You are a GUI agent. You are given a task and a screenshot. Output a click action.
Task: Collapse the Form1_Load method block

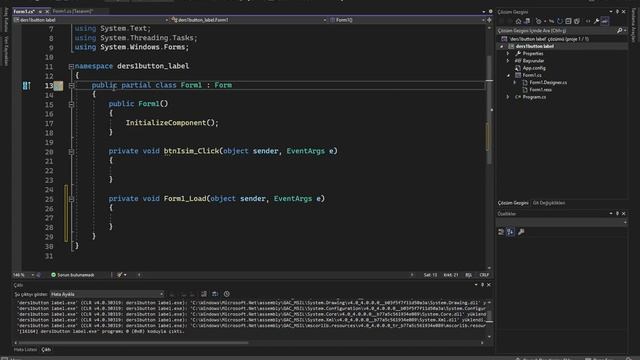pos(71,199)
